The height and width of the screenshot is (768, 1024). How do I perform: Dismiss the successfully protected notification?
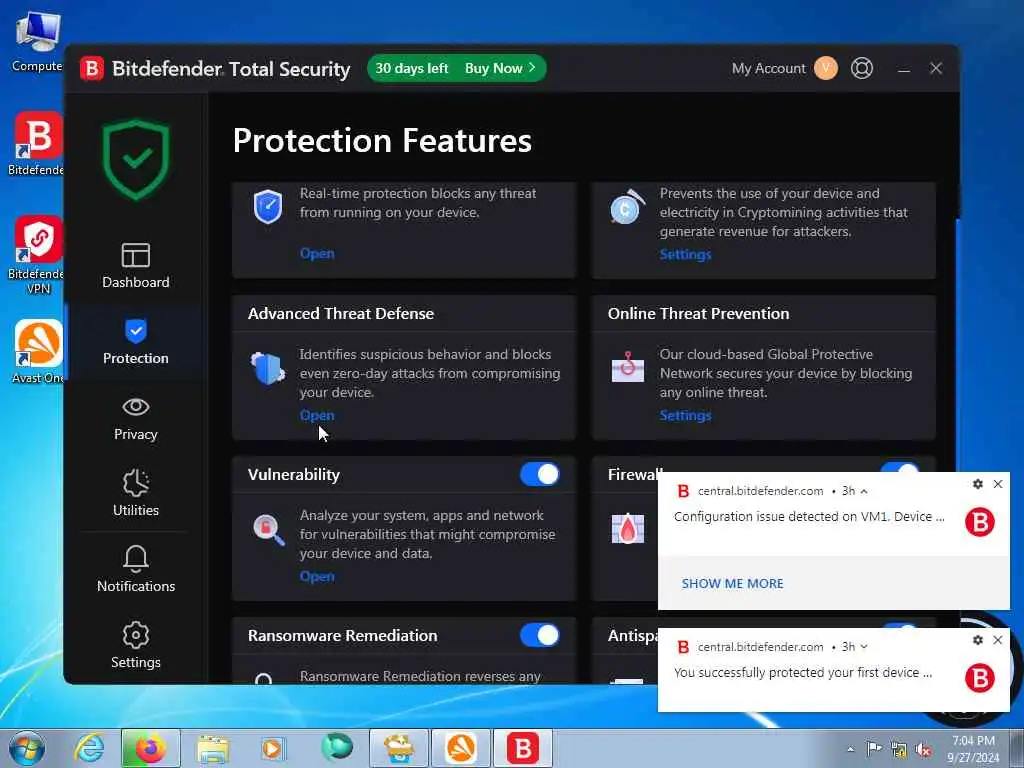[998, 640]
